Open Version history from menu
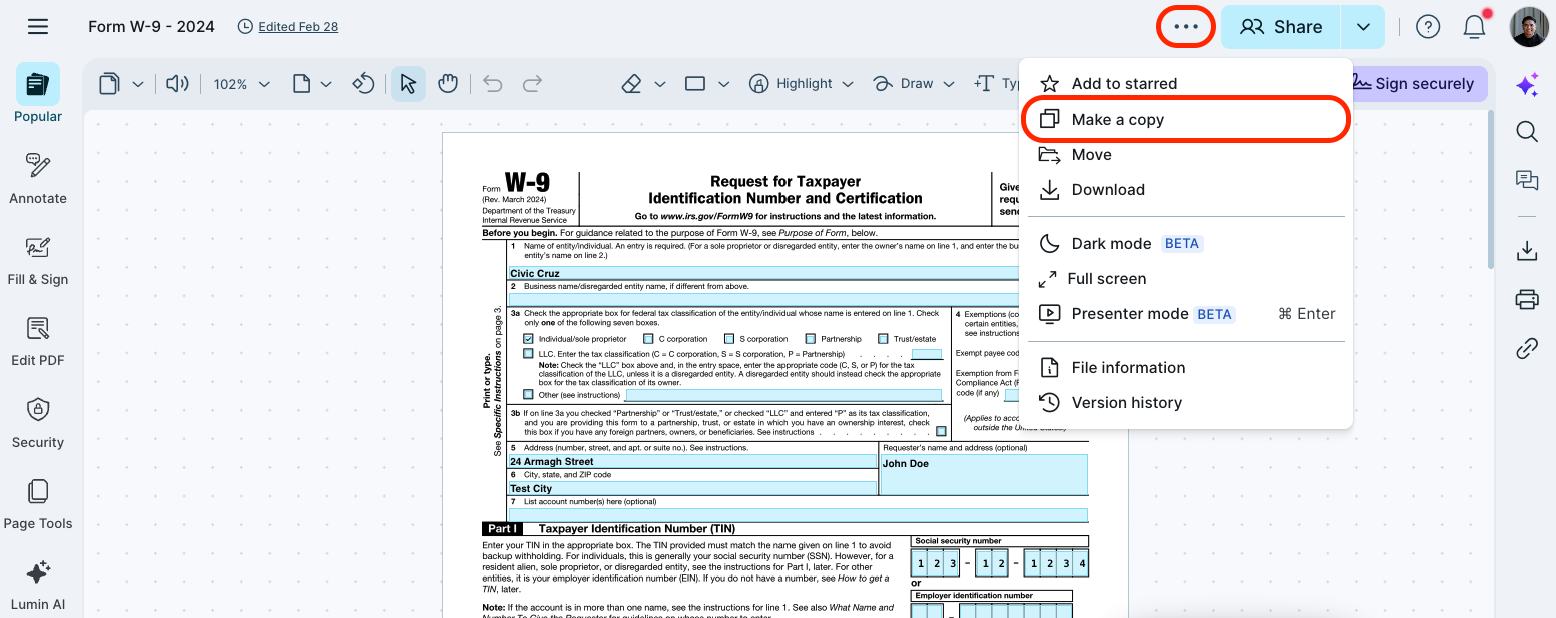1556x618 pixels. click(1186, 403)
